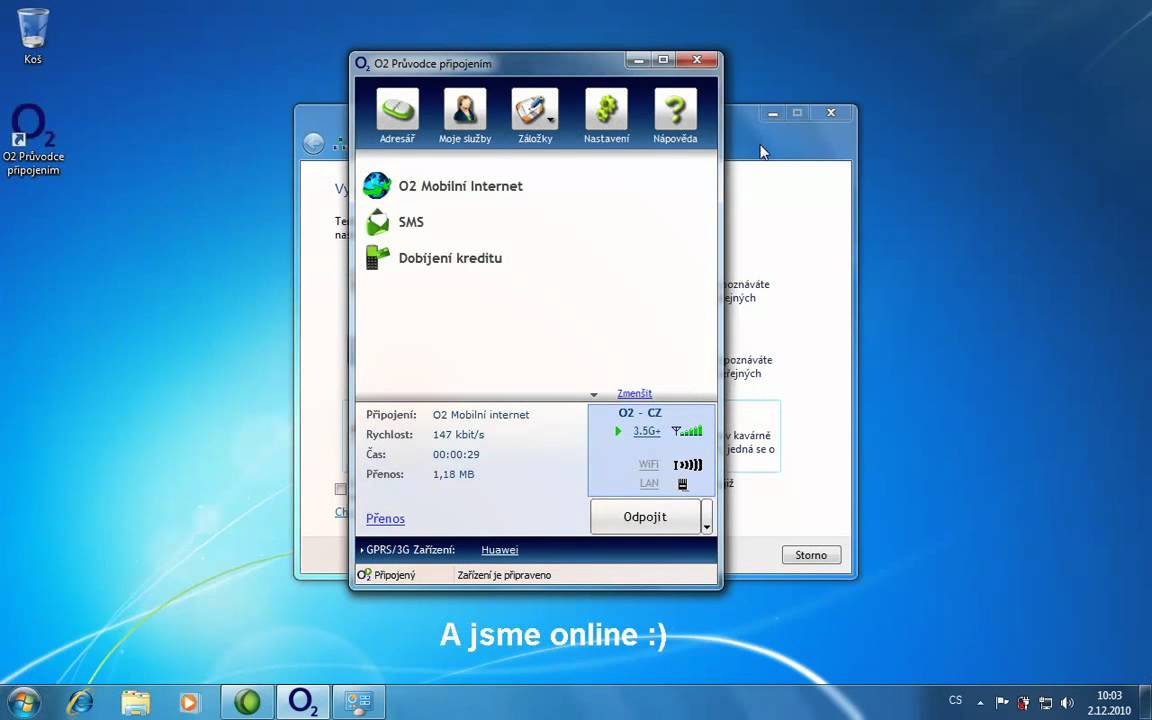The width and height of the screenshot is (1152, 720).
Task: Click the O2 - CZ operator label
Action: (x=640, y=413)
